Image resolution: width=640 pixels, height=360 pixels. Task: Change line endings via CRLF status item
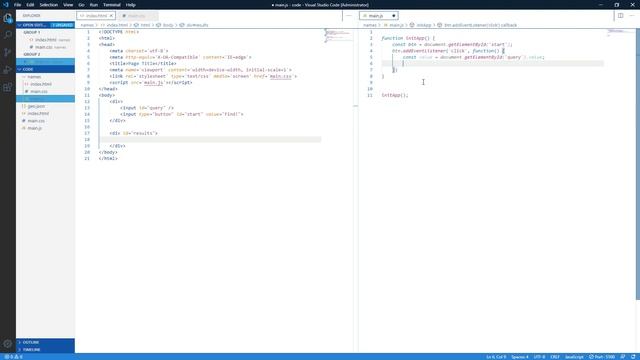click(555, 357)
